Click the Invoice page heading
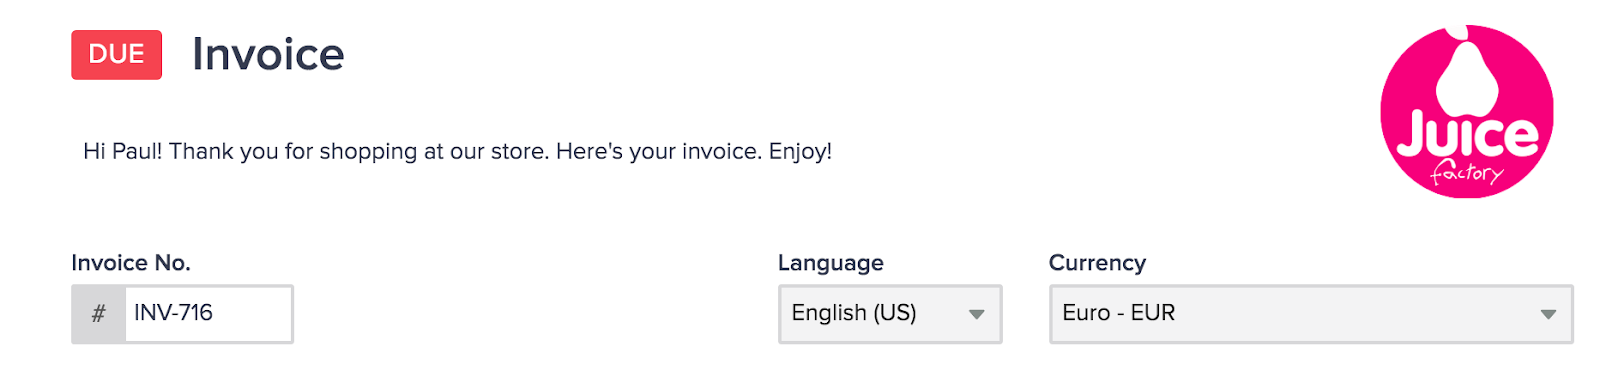1600x389 pixels. point(268,54)
